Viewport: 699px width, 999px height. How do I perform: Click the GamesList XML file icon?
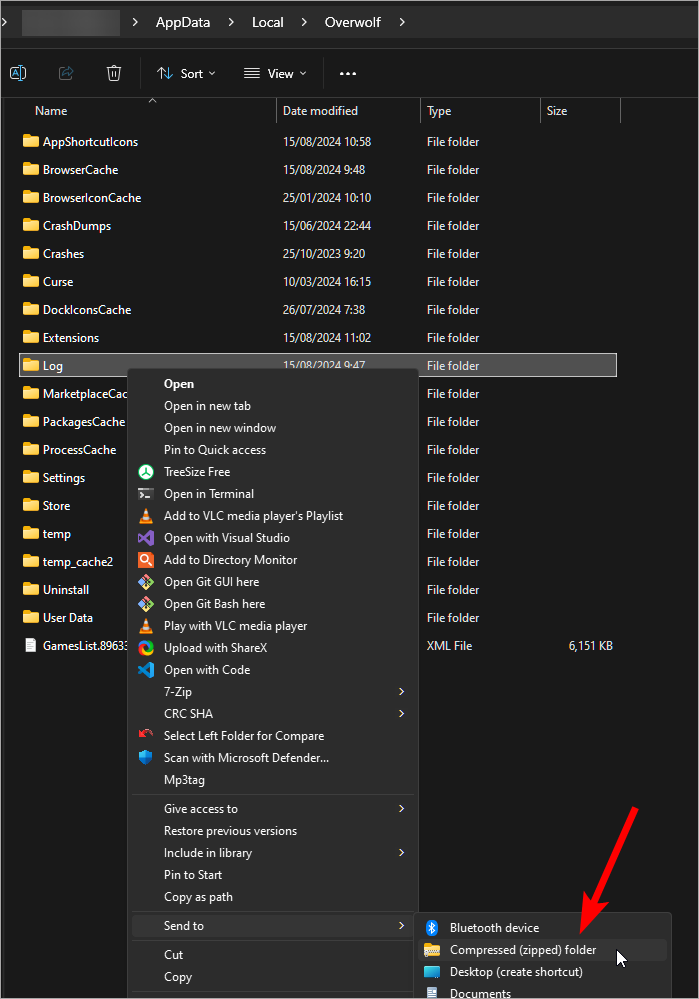pyautogui.click(x=31, y=645)
